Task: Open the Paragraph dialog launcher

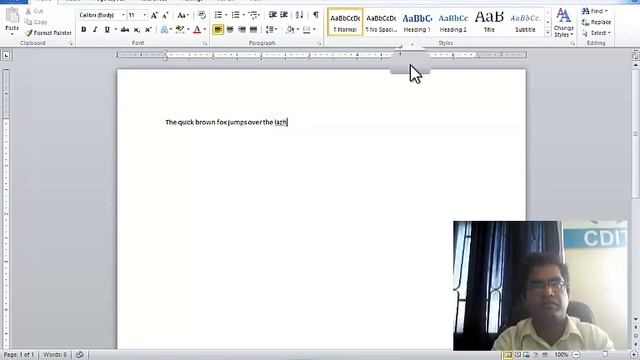Action: pos(319,43)
